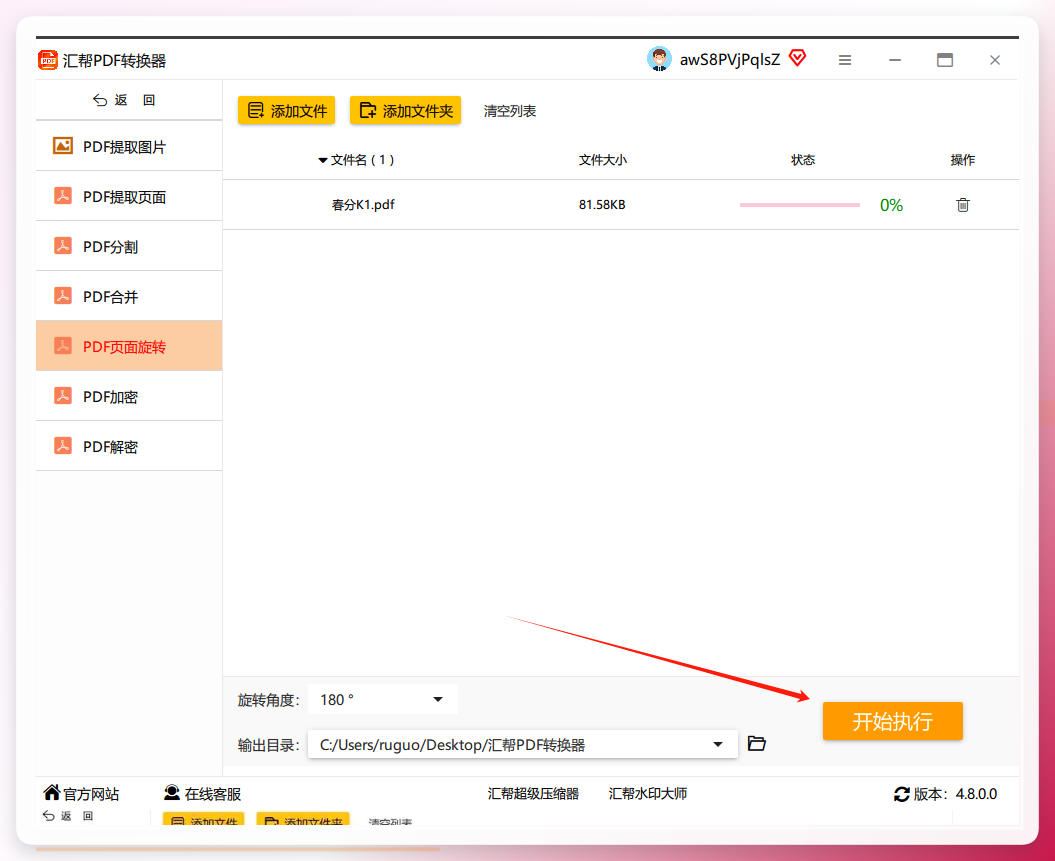The height and width of the screenshot is (861, 1055).
Task: Click the version number 4.8.0.0
Action: 976,794
